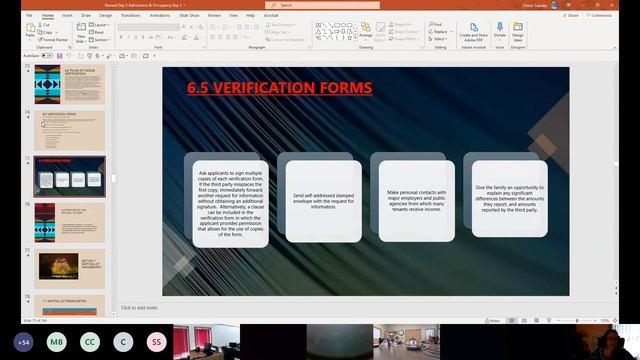640x360 pixels.
Task: Toggle Notes pane in status bar
Action: tap(492, 321)
